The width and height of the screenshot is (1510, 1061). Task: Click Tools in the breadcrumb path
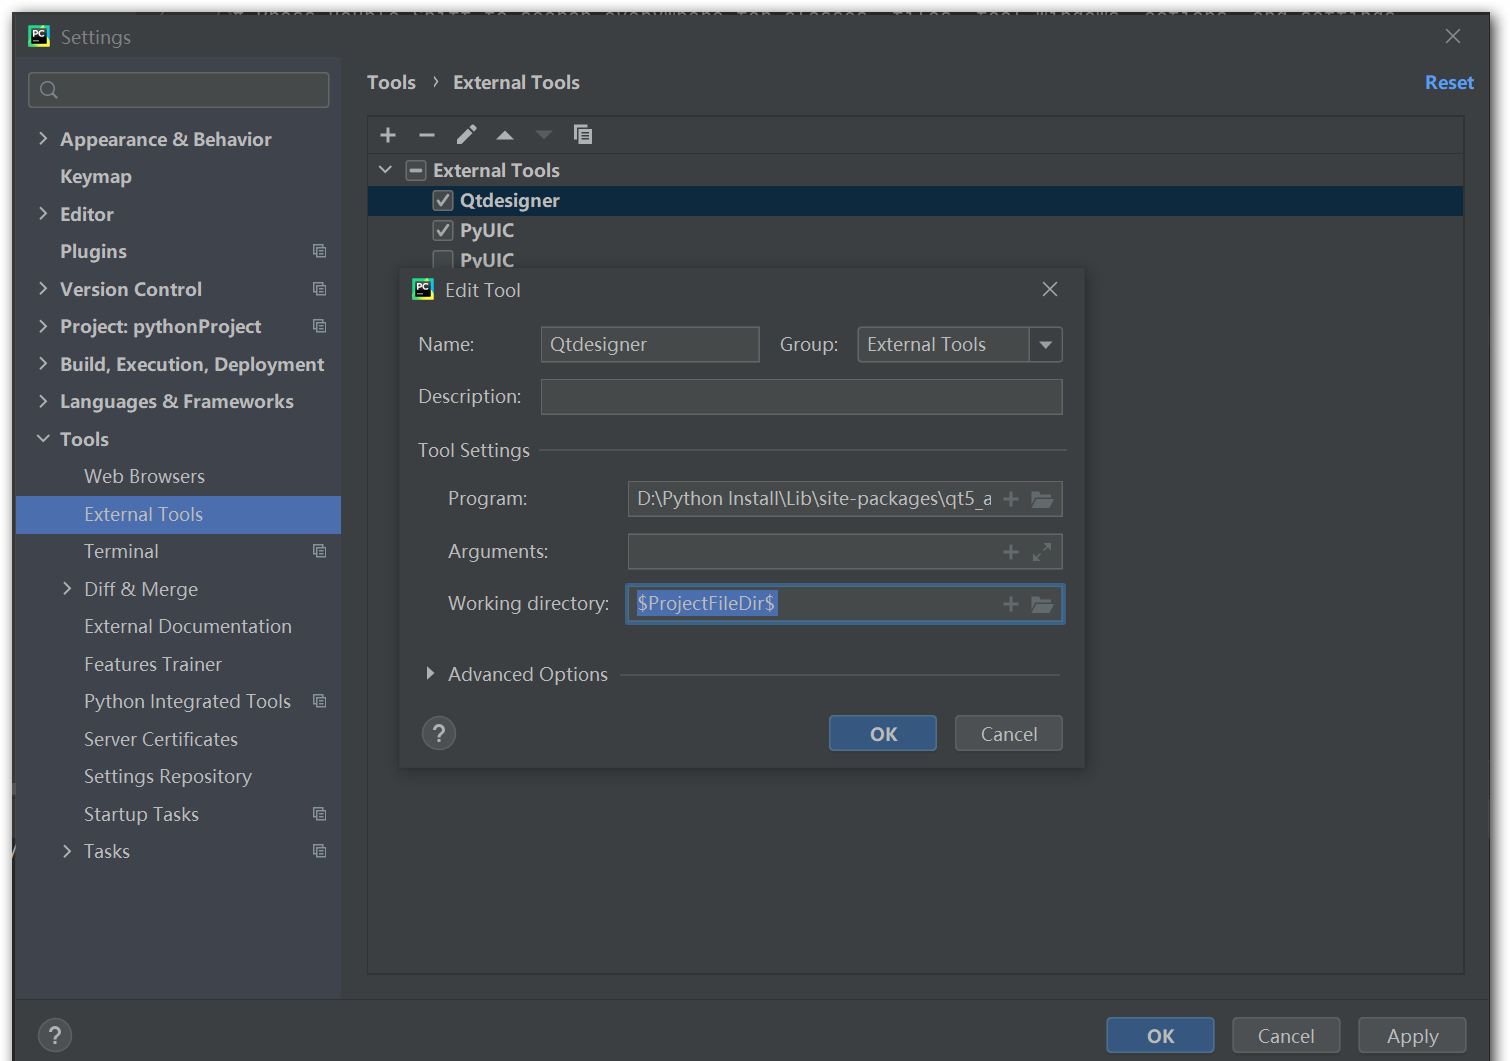[x=391, y=83]
